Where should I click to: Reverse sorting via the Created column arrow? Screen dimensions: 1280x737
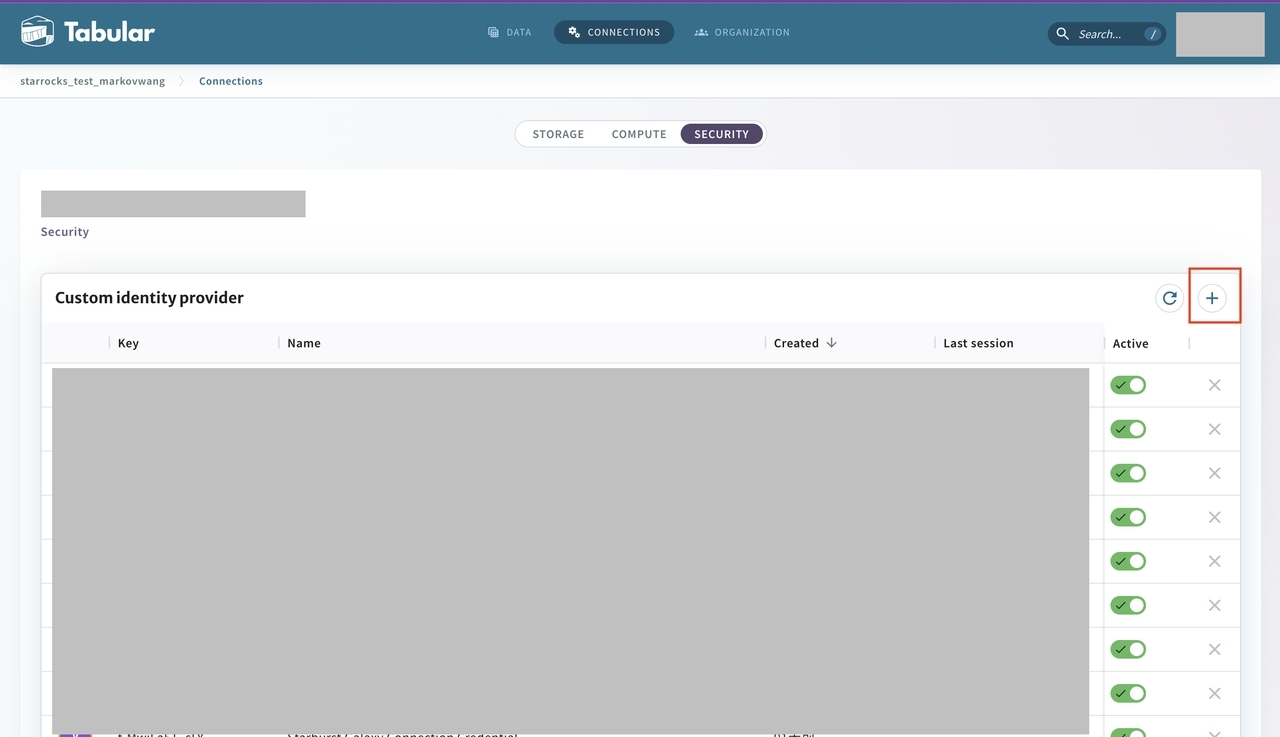[x=832, y=343]
